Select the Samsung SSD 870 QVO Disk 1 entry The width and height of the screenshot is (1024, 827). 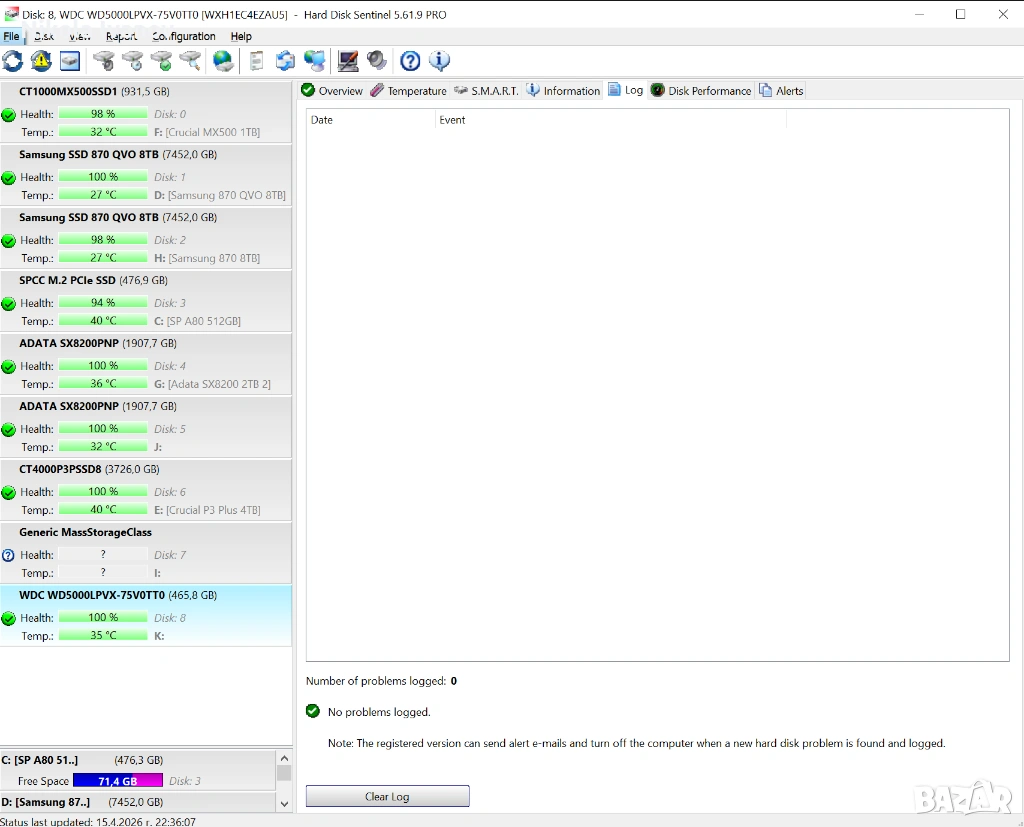[x=146, y=174]
